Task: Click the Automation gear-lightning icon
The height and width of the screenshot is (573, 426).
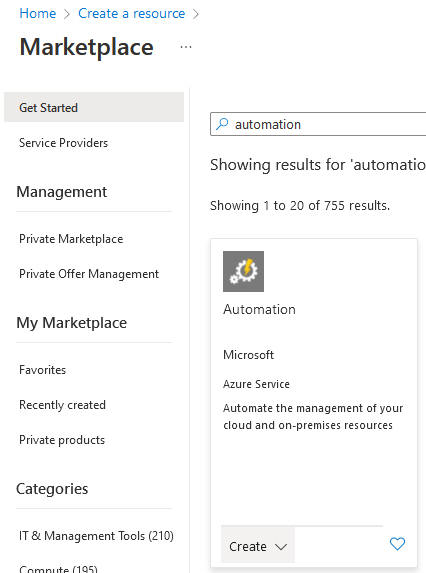Action: pyautogui.click(x=243, y=271)
